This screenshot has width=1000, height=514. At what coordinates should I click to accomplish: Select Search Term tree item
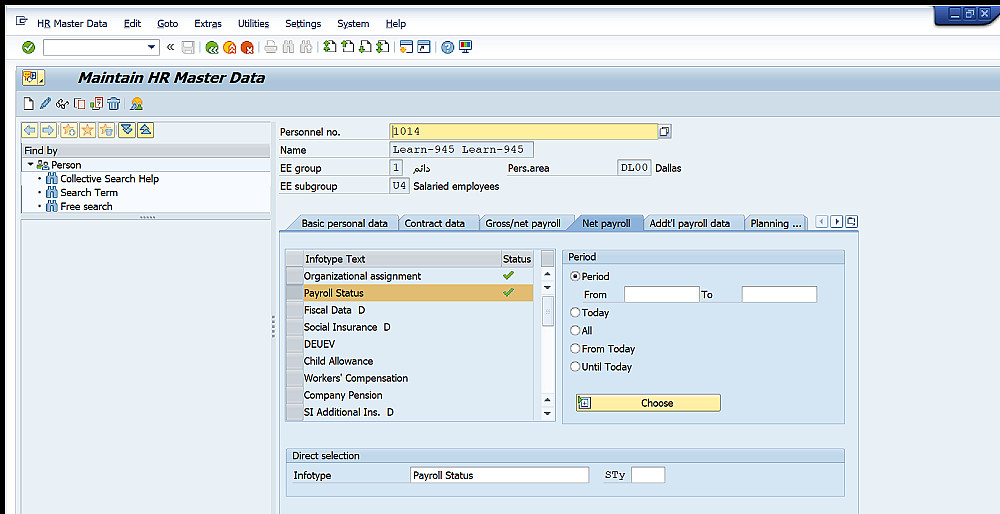coord(89,193)
